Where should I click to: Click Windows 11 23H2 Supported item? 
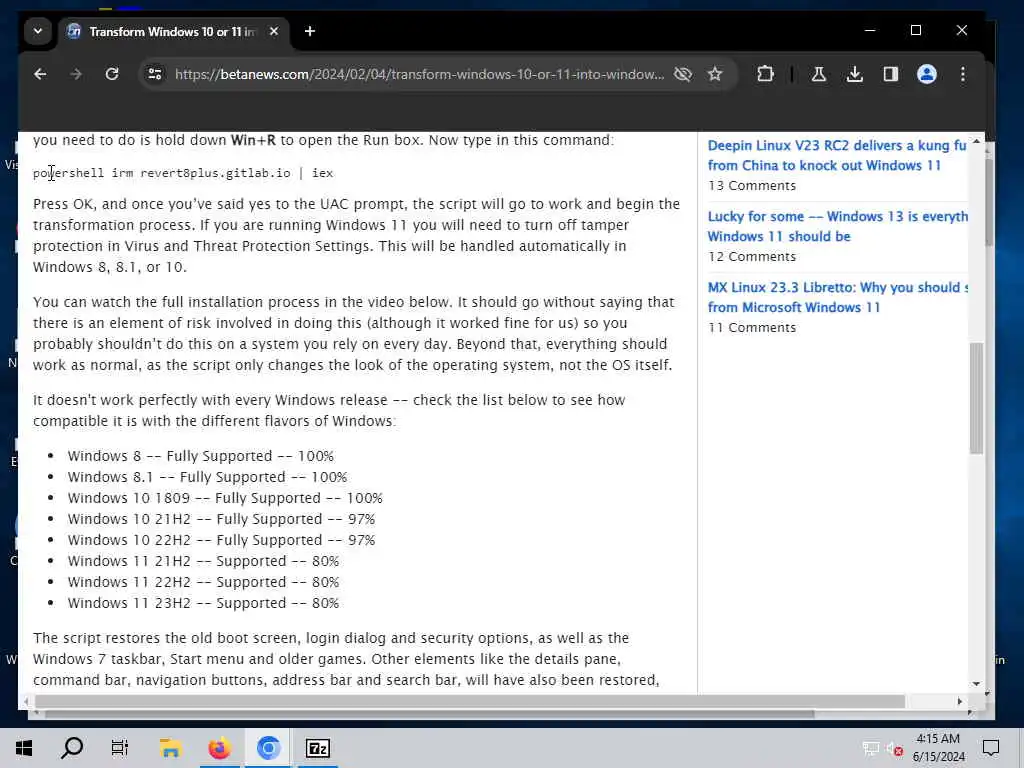tap(203, 603)
